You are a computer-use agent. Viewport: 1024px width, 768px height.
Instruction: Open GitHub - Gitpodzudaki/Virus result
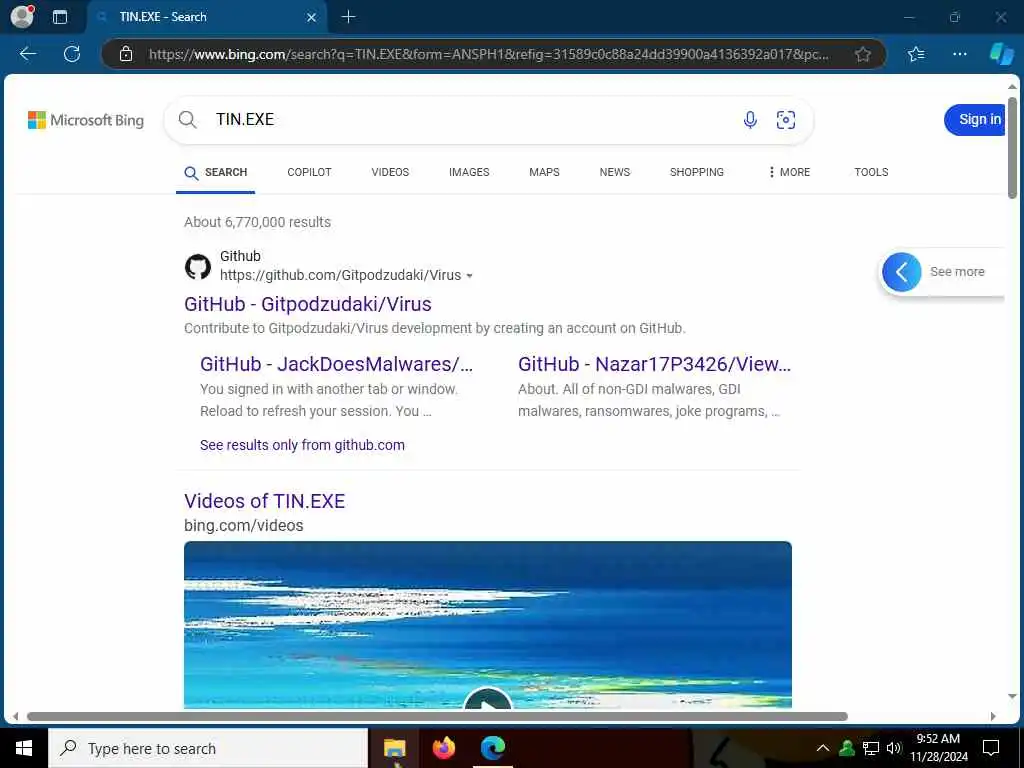(x=308, y=304)
